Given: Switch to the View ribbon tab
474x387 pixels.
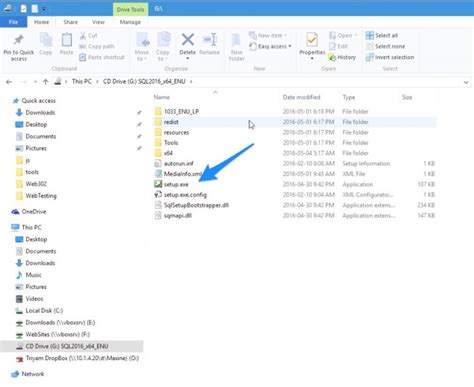Looking at the screenshot, I should point(98,22).
